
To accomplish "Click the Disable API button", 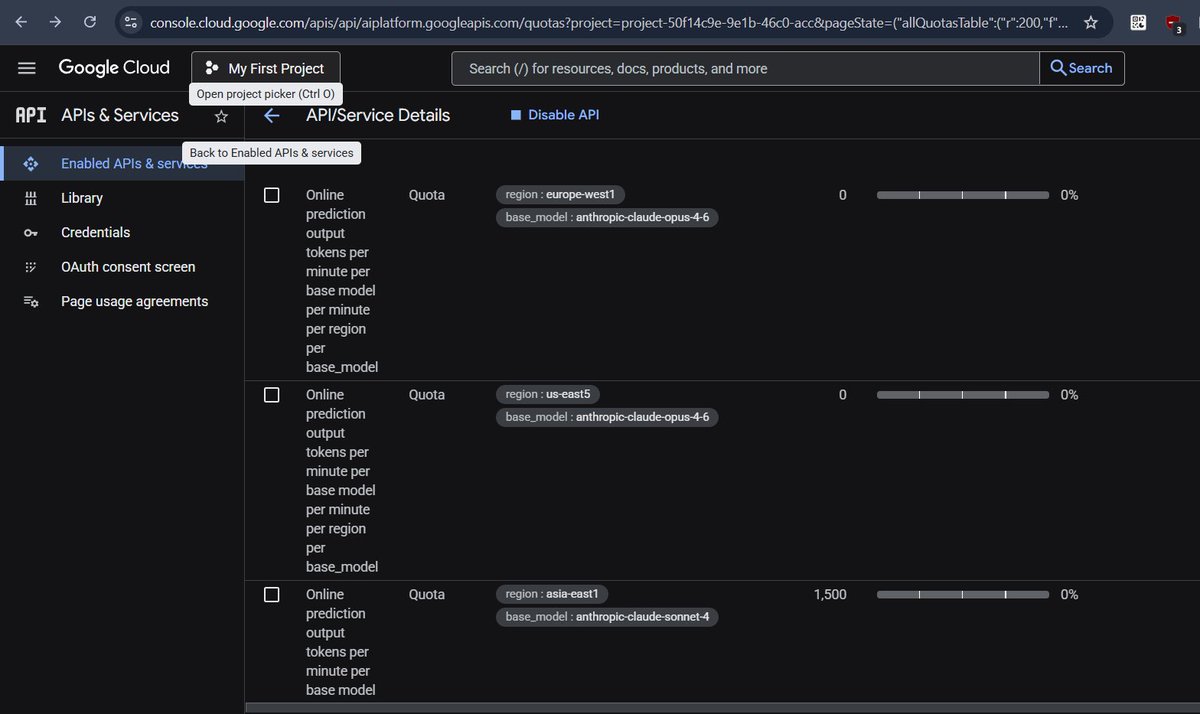I will (555, 115).
